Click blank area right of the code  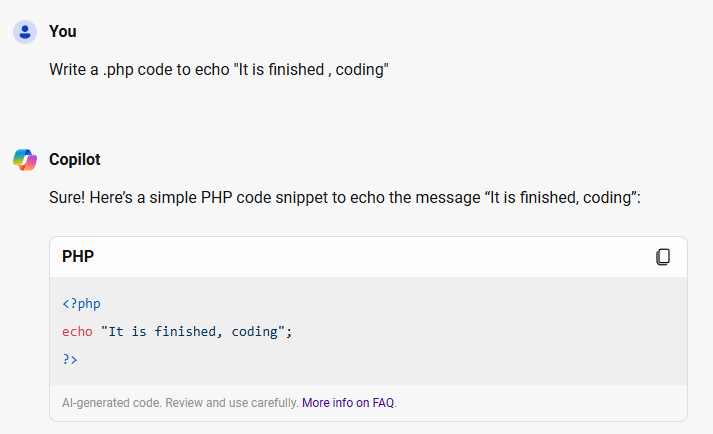point(500,331)
